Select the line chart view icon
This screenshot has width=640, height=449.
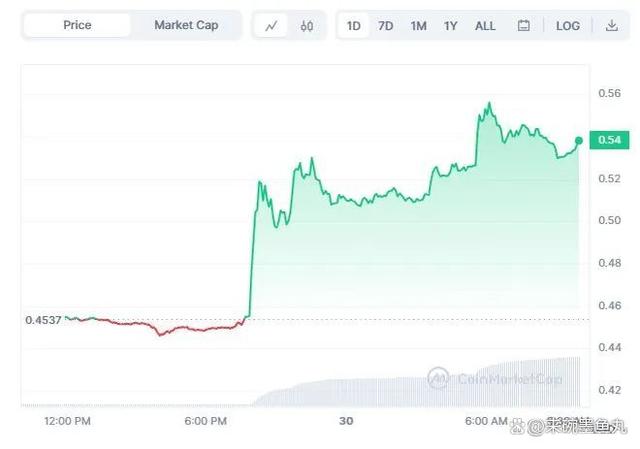click(271, 26)
